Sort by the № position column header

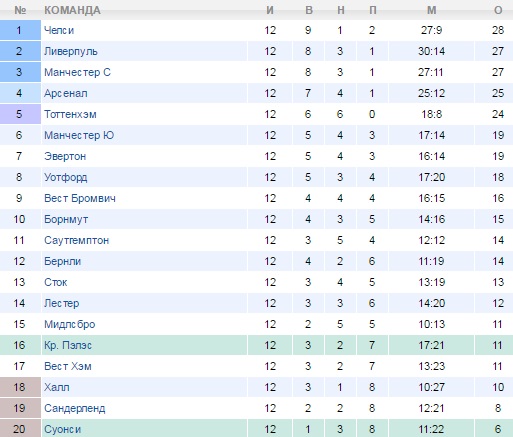point(20,10)
